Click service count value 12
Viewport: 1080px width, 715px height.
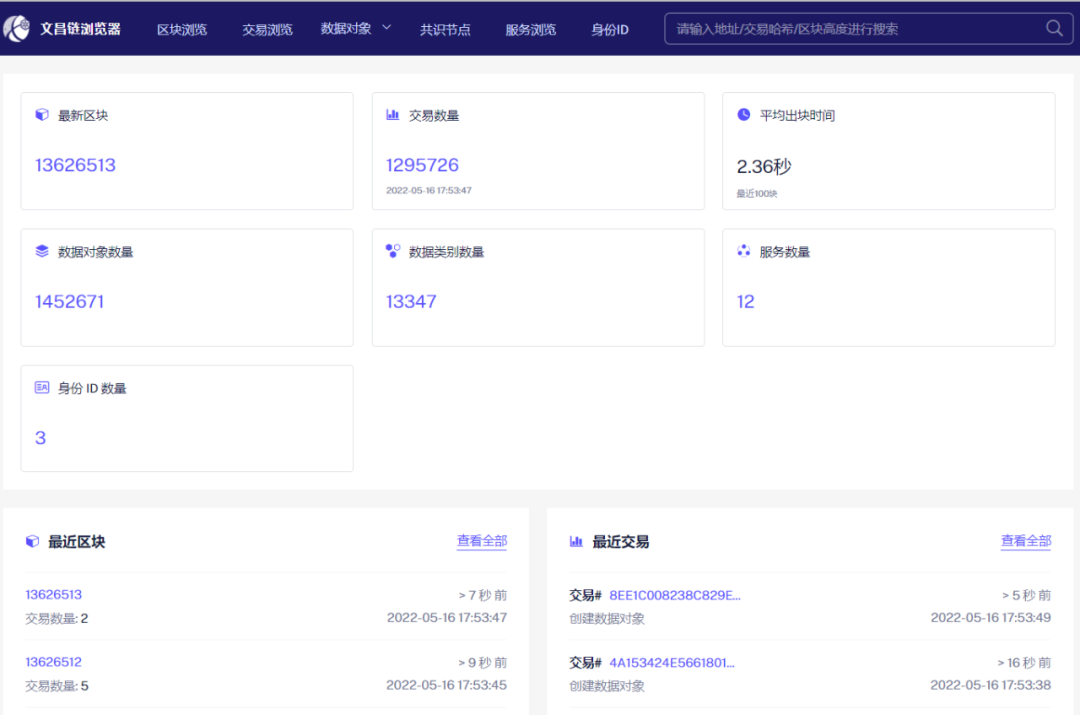click(x=746, y=302)
